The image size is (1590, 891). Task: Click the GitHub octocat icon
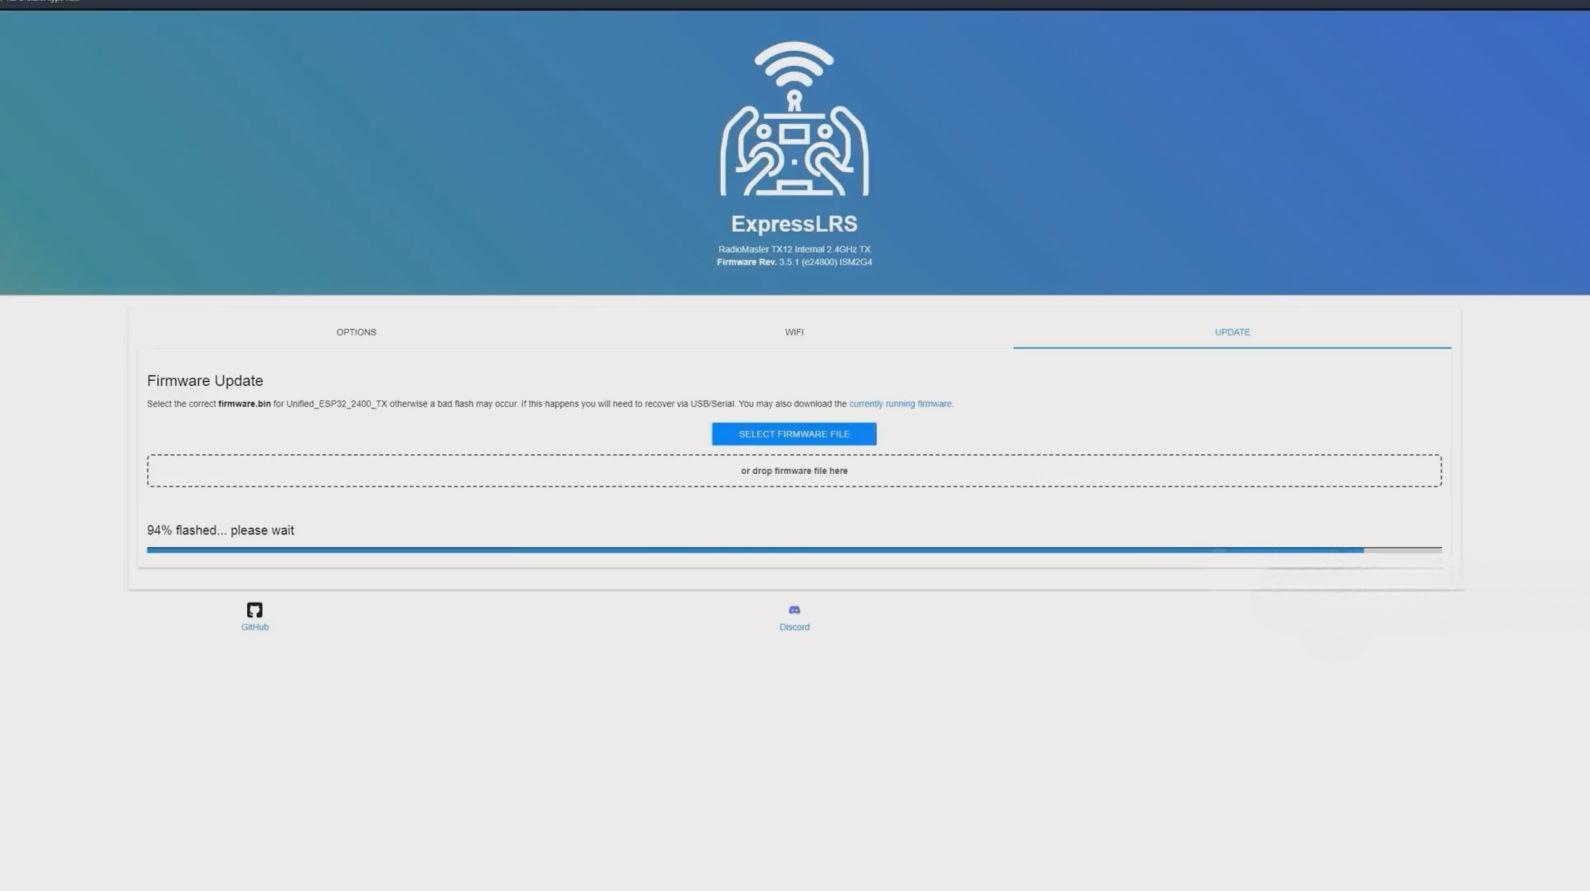coord(254,610)
